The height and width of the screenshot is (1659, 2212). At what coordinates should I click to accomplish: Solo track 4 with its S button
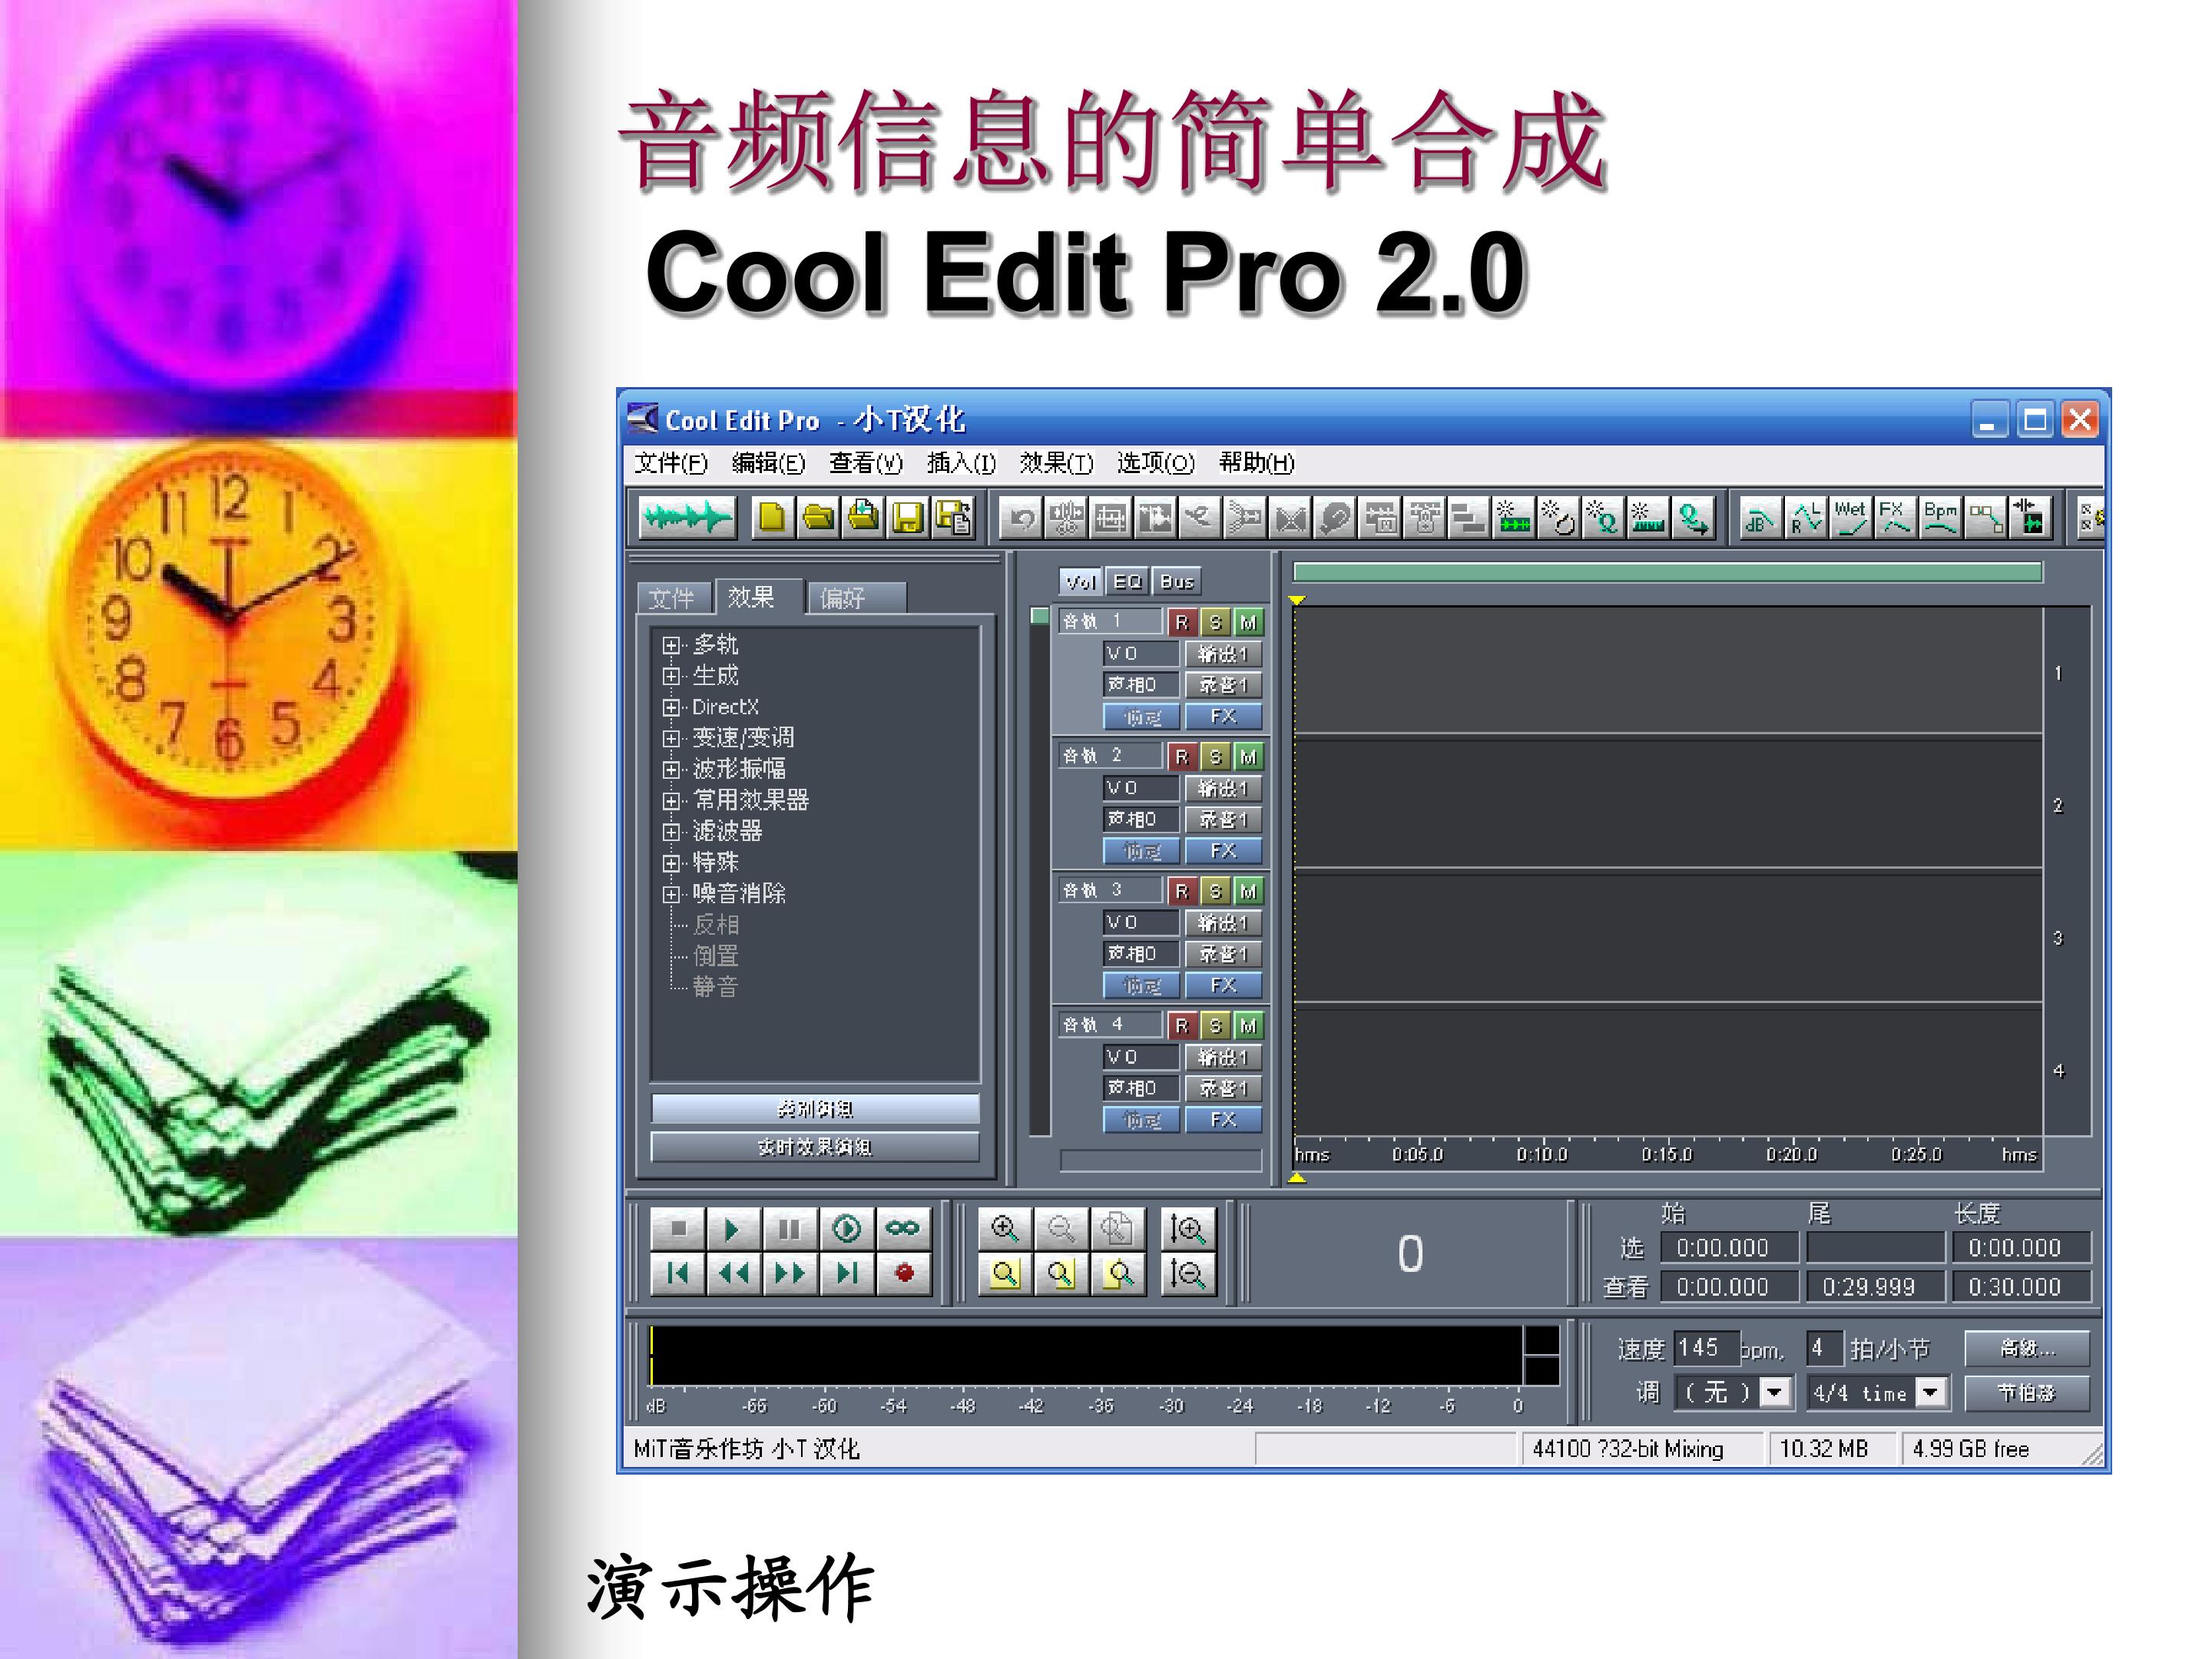coord(1215,1026)
